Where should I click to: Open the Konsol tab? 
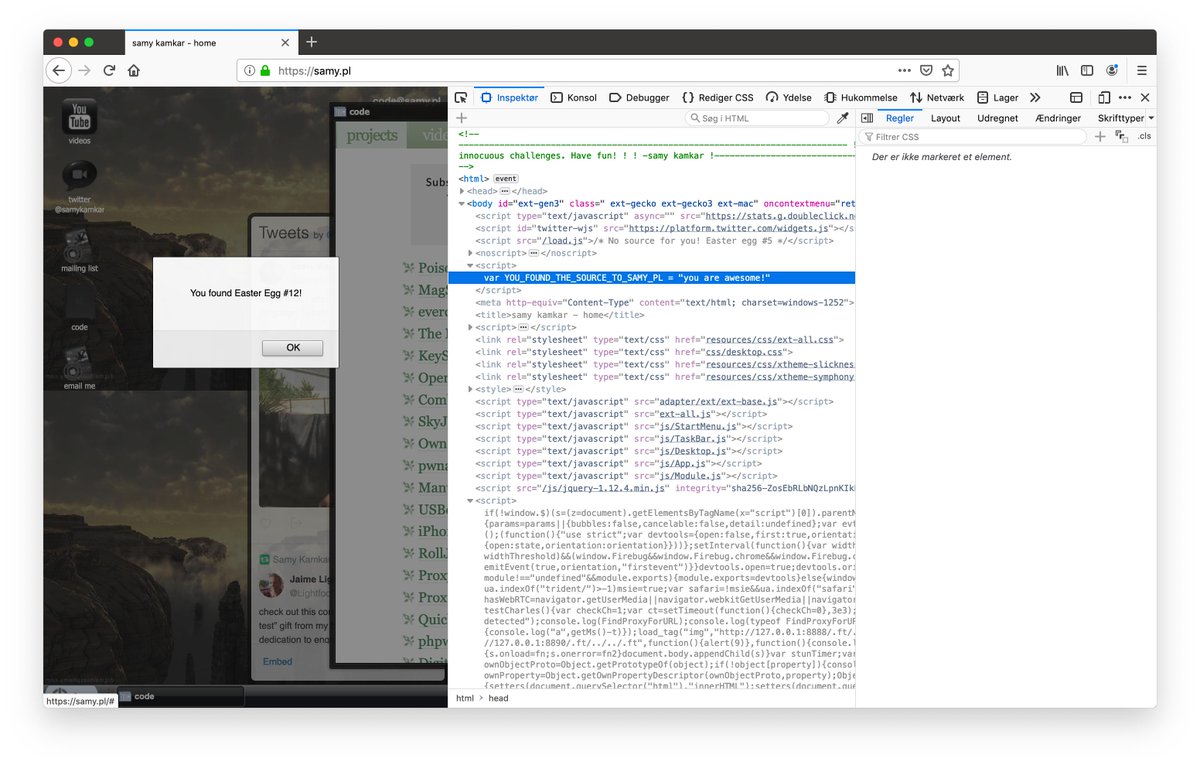pyautogui.click(x=572, y=98)
